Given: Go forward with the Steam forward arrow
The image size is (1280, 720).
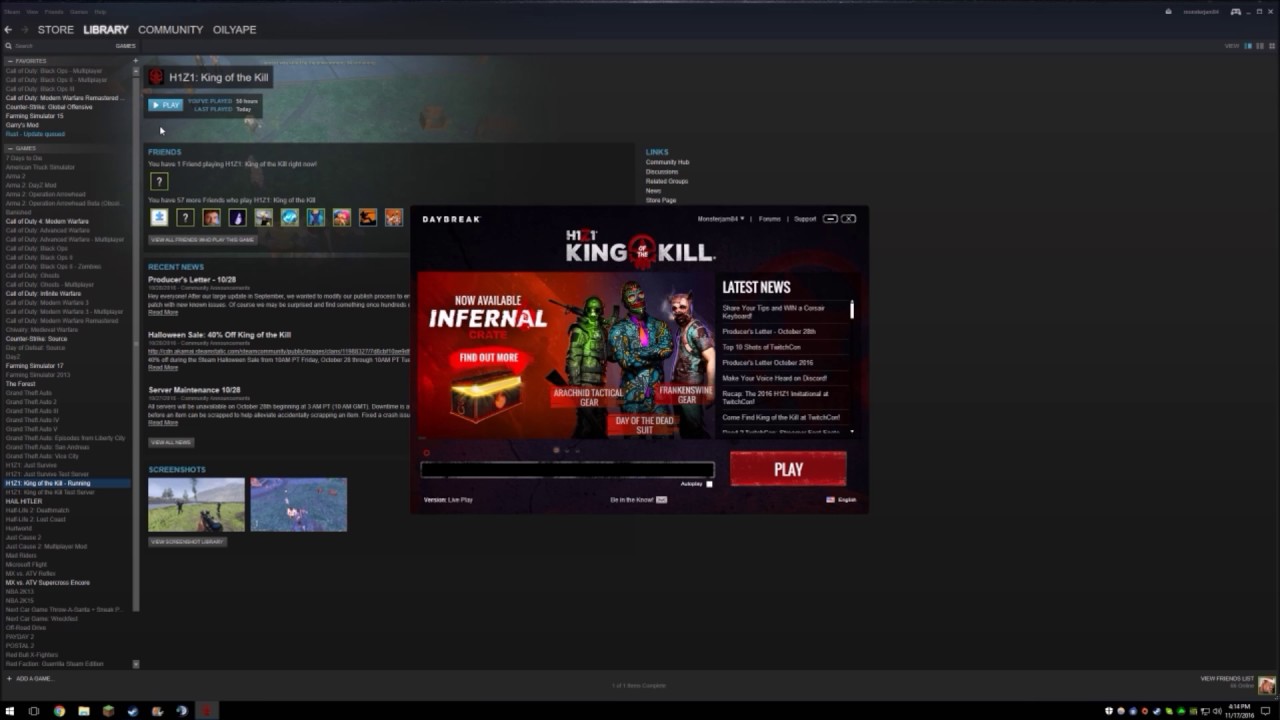Looking at the screenshot, I should coord(24,30).
